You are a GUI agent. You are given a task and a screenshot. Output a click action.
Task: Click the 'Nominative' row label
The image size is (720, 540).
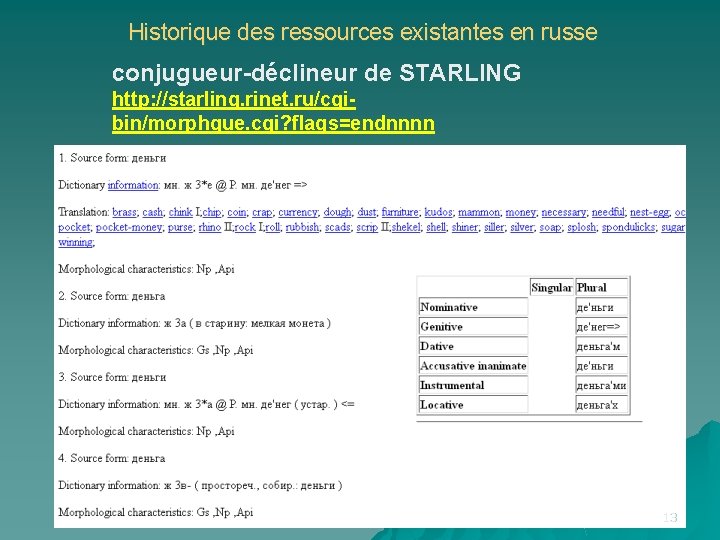(x=473, y=307)
